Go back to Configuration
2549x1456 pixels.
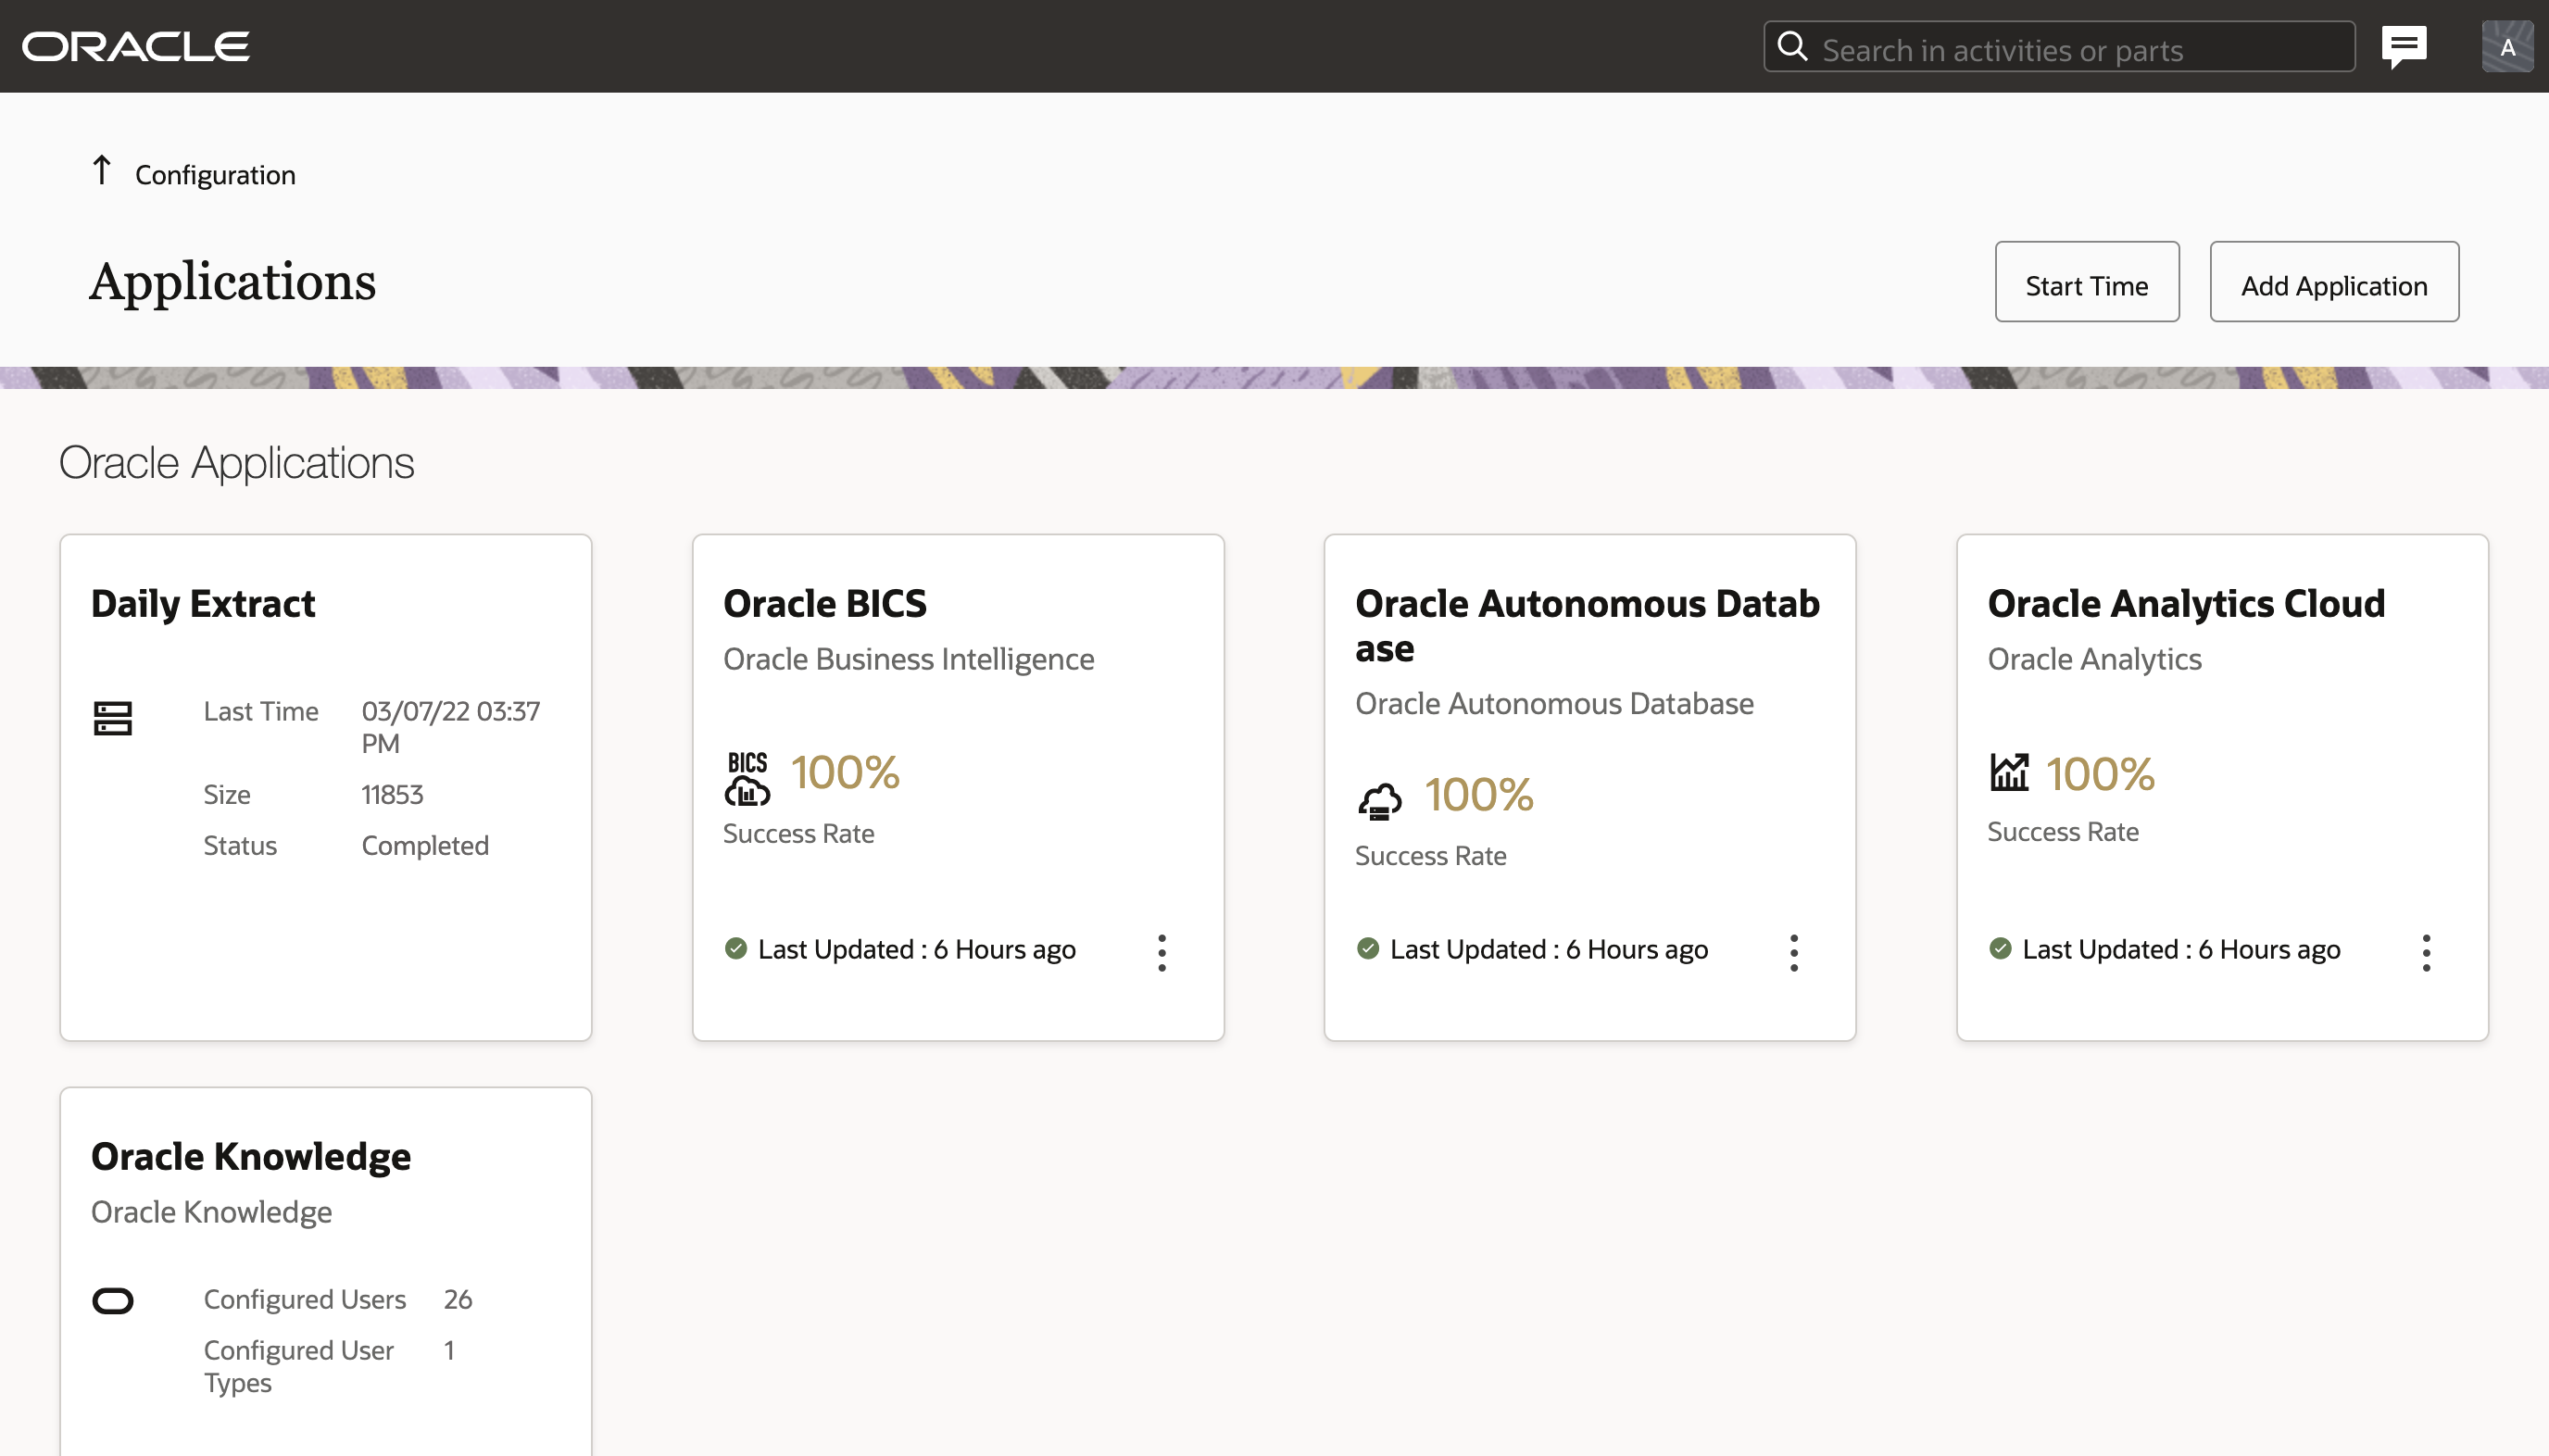coord(215,175)
